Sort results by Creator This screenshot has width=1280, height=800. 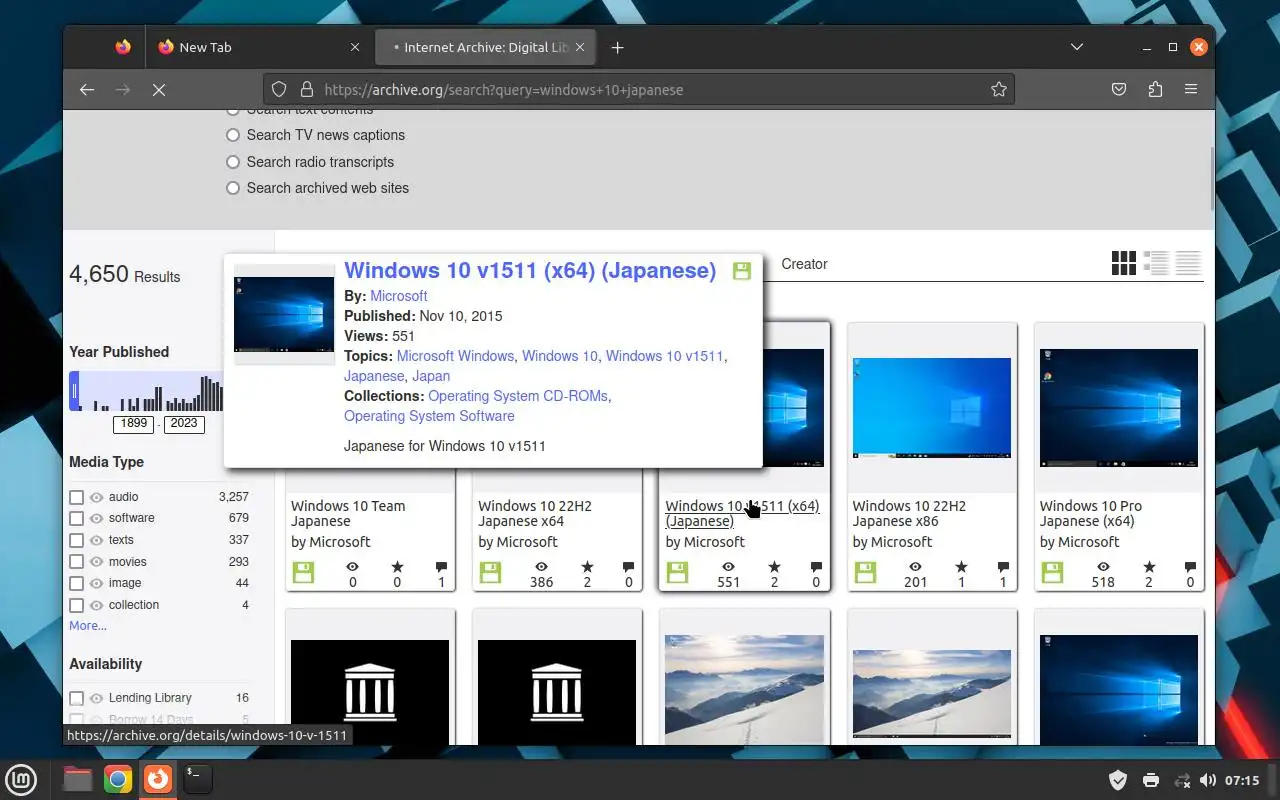point(804,264)
